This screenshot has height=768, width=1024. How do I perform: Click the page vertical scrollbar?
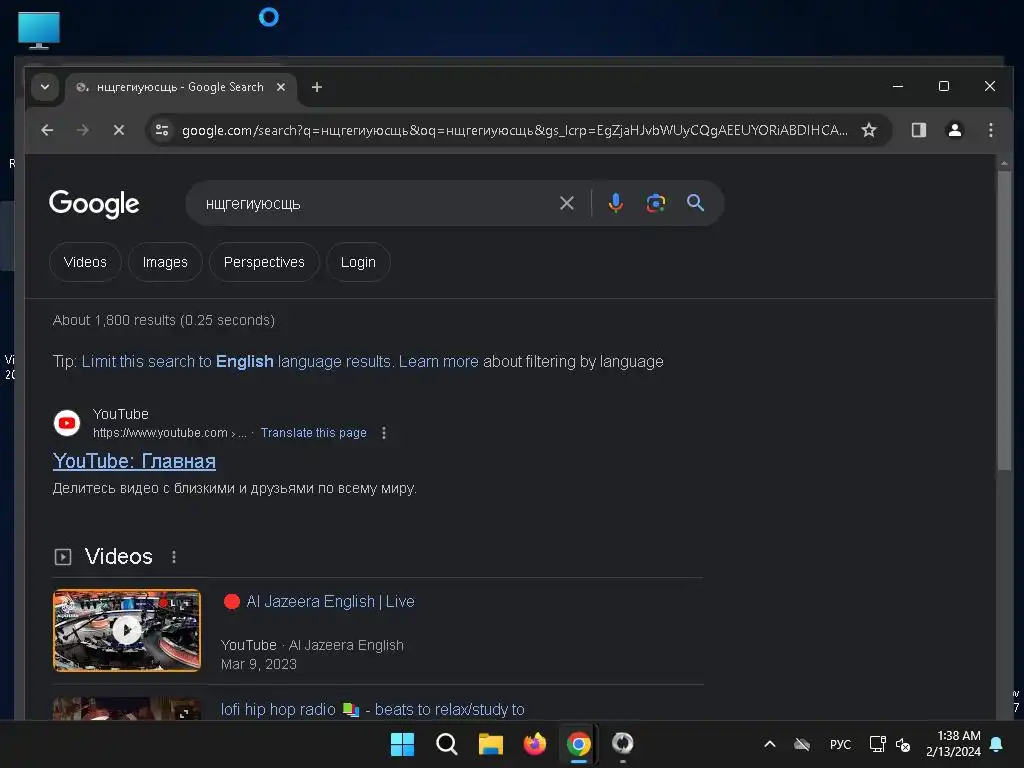coord(1004,321)
